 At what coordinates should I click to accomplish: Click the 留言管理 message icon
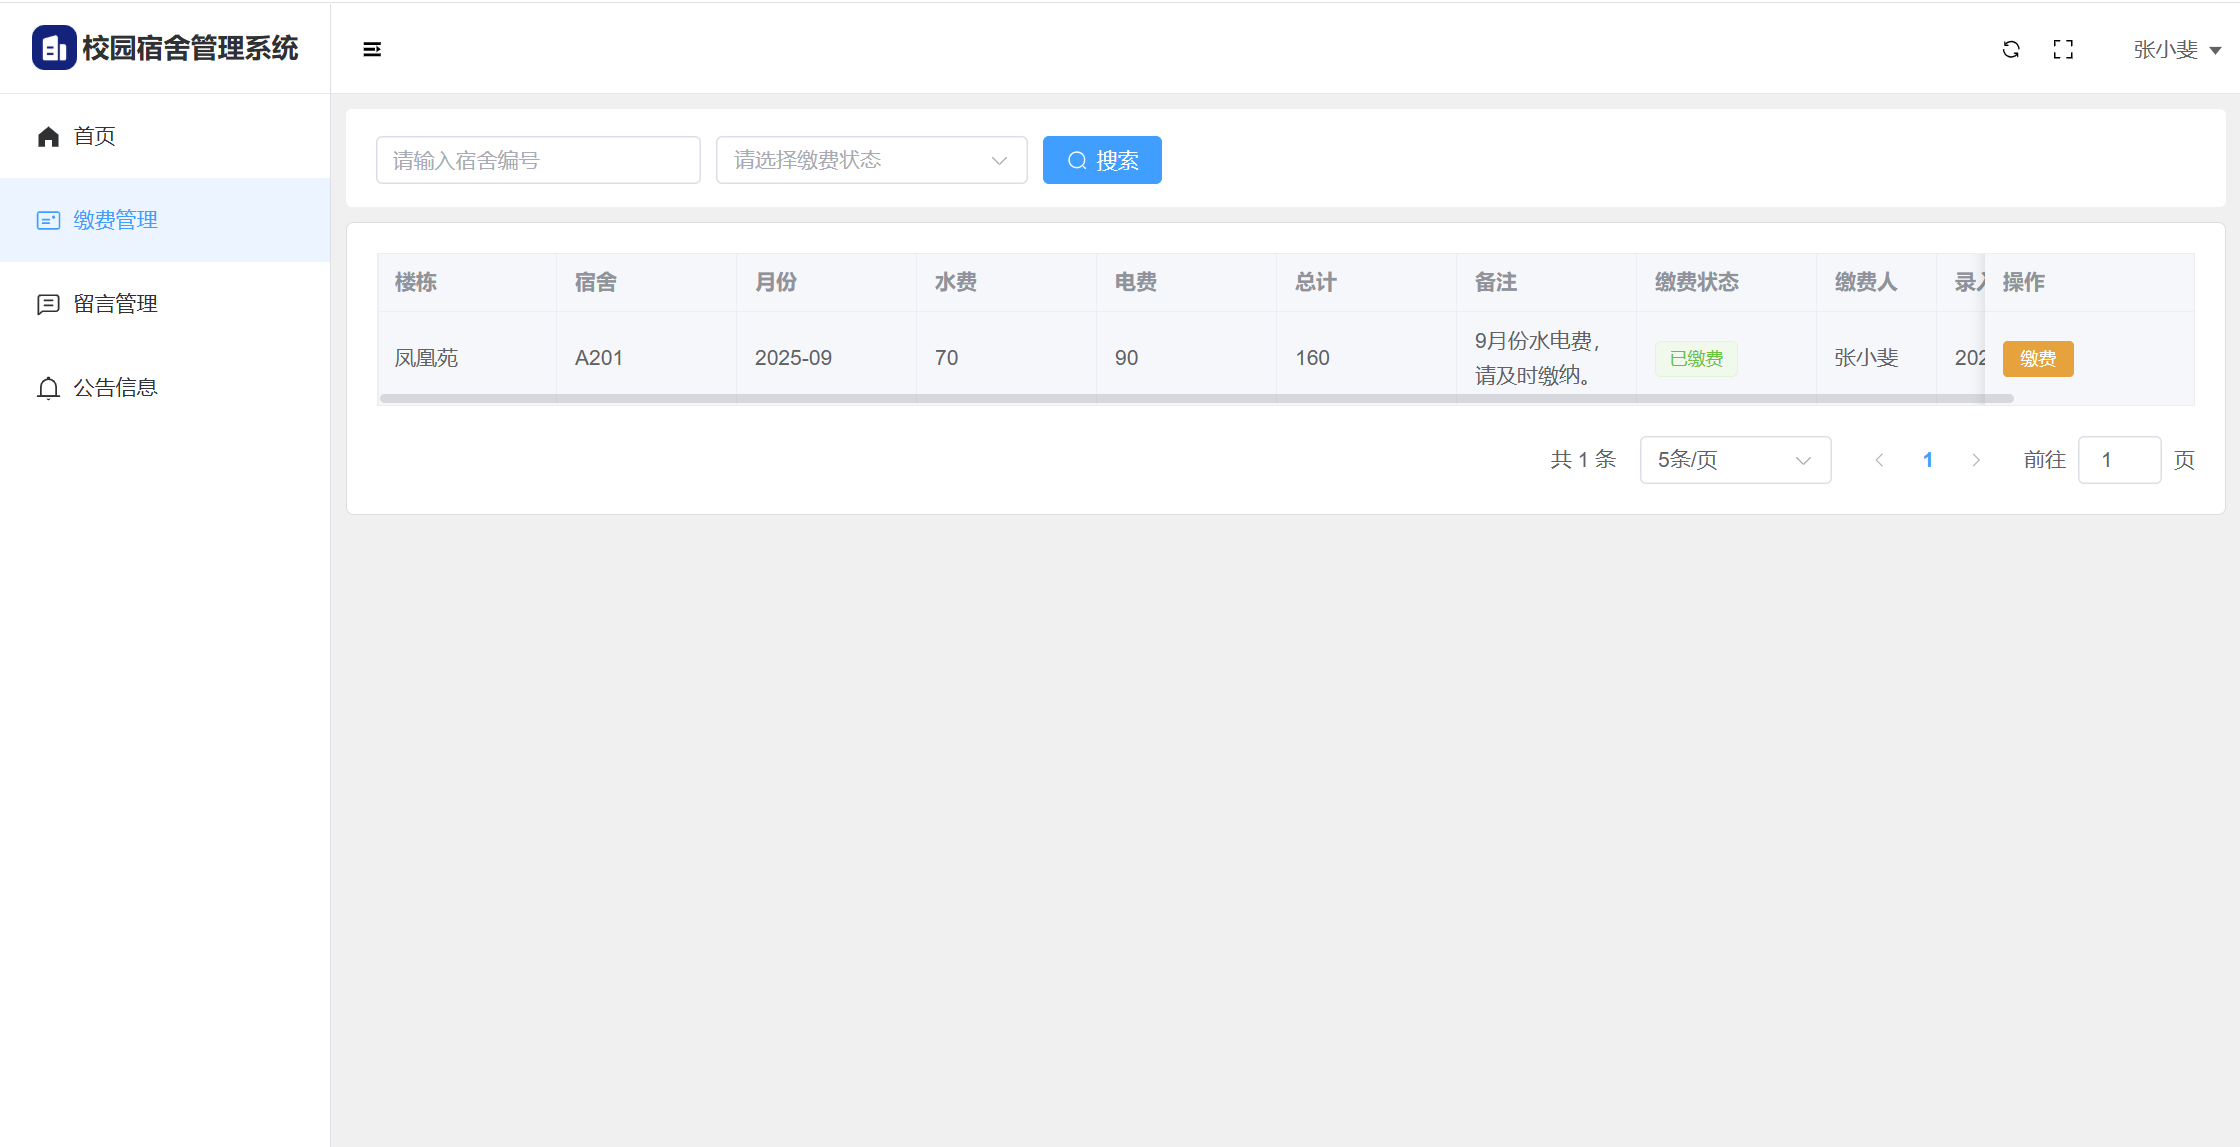tap(48, 304)
